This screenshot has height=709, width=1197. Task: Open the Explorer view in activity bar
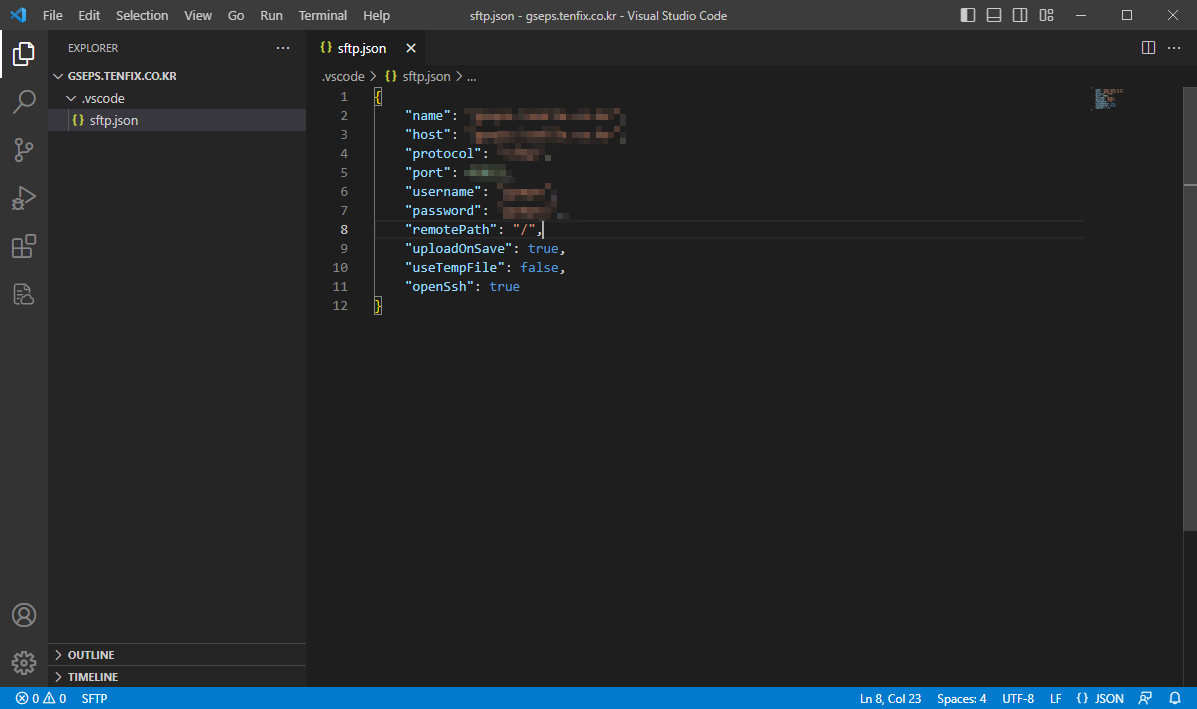pos(24,54)
